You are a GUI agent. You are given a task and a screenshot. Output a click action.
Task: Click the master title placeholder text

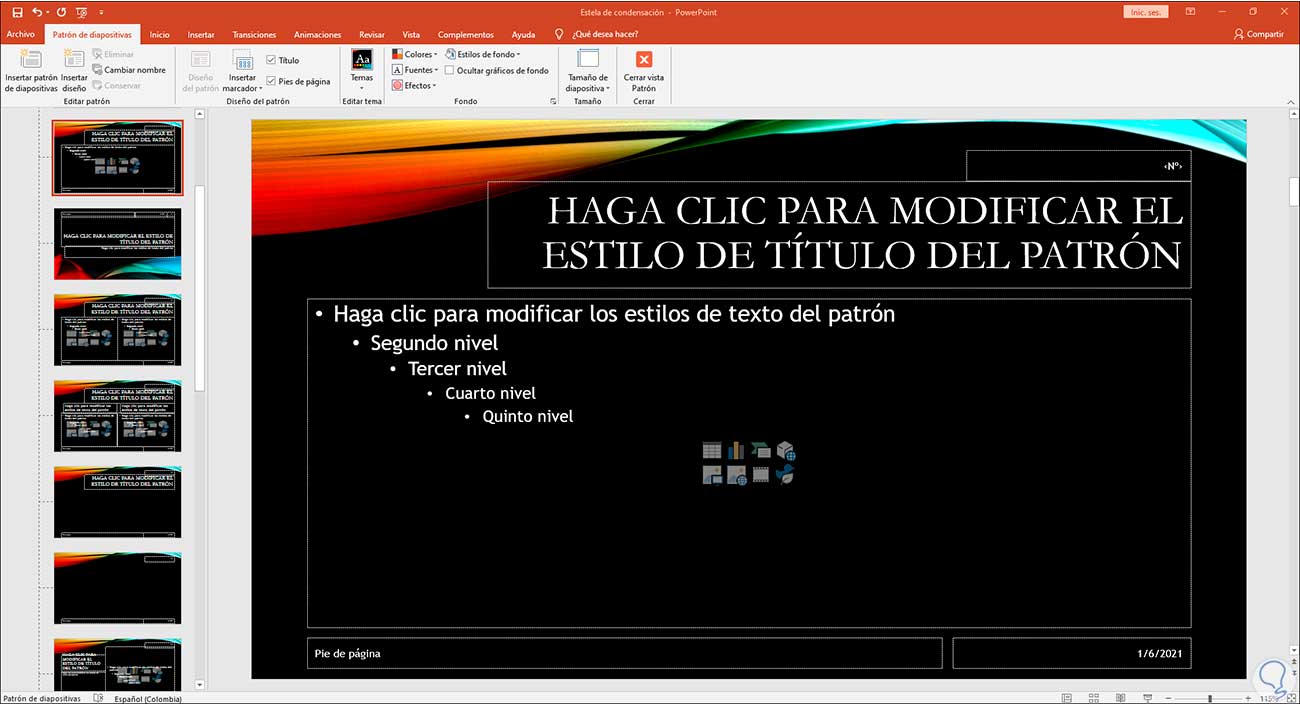(x=862, y=233)
